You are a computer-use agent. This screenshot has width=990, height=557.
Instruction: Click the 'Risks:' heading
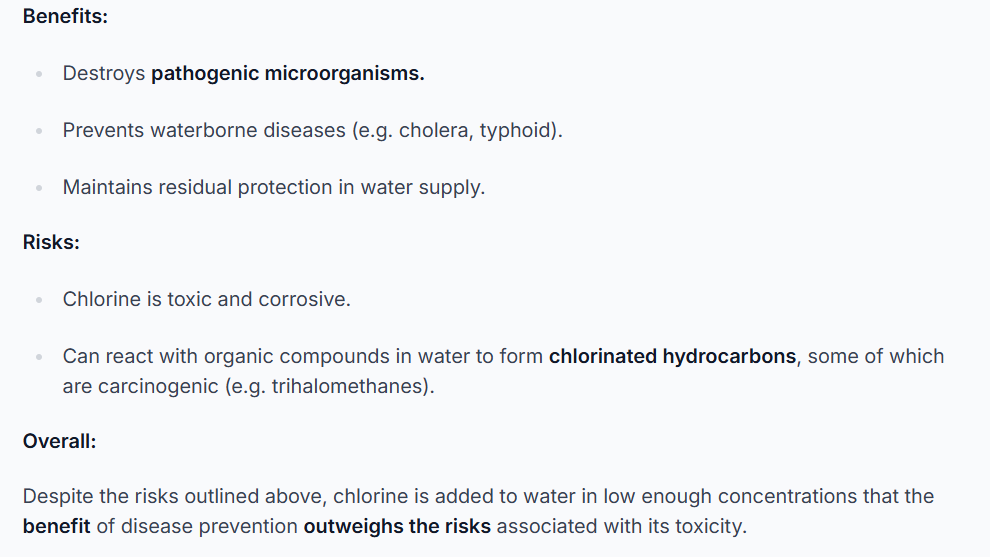(x=51, y=243)
